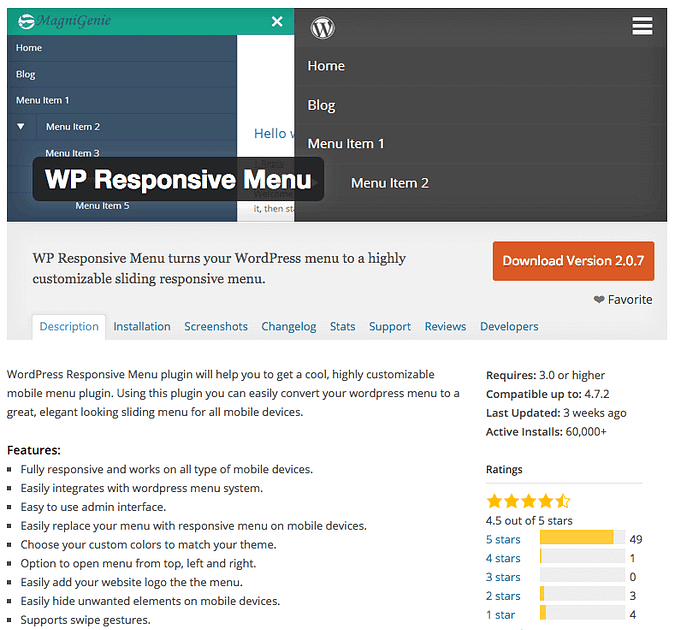This screenshot has height=630, width=675.
Task: Click the '4.5 out of 5 stars' text
Action: pos(529,521)
